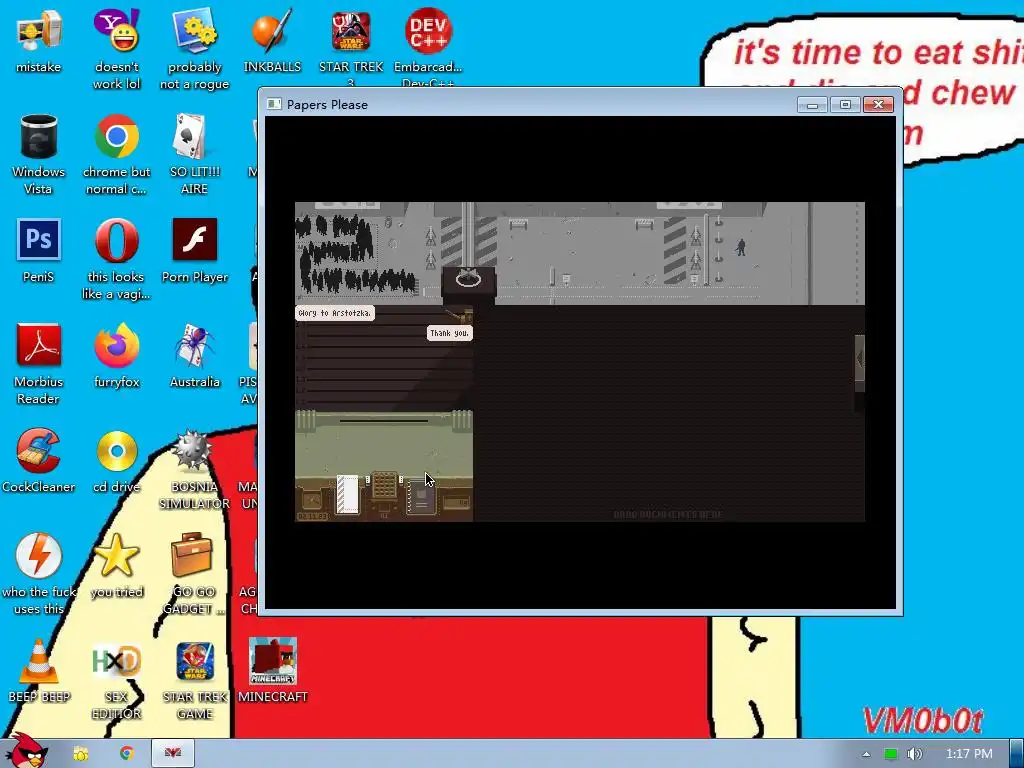Click the 'Glory to Arstotzka.' speech bubble
The height and width of the screenshot is (768, 1024).
point(335,313)
